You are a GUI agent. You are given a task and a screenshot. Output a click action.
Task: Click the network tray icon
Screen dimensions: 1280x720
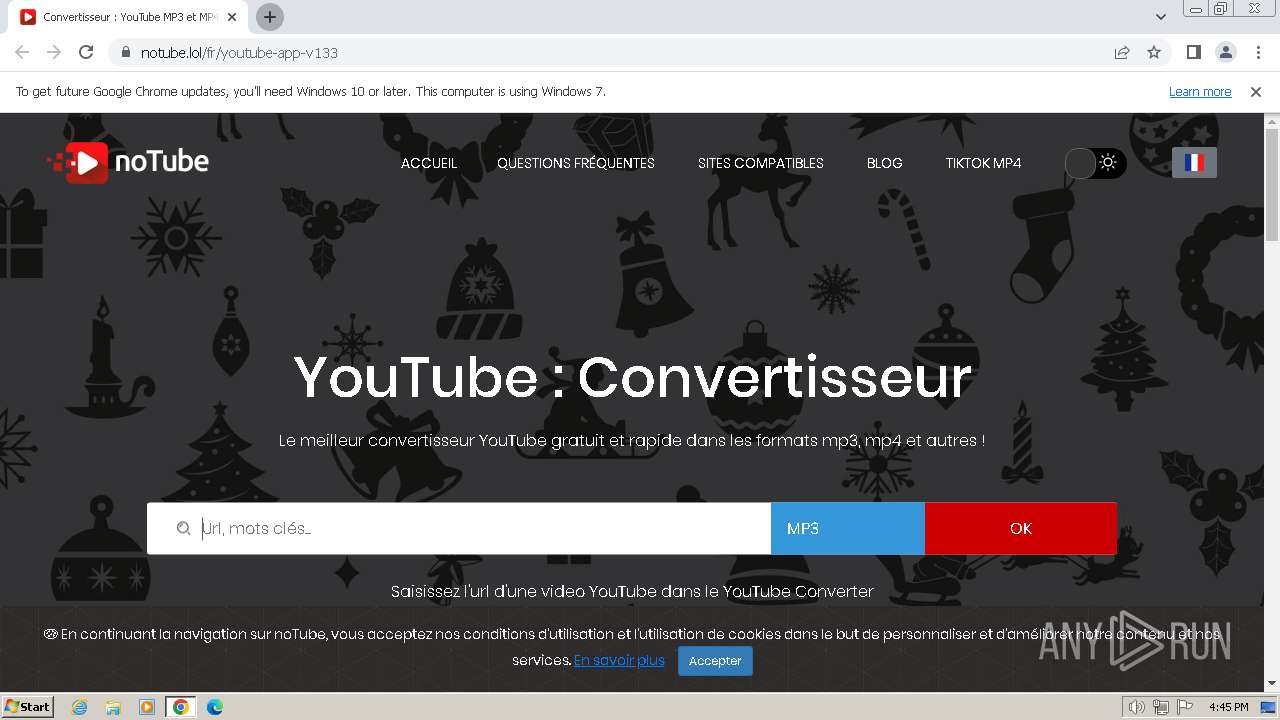point(1161,707)
